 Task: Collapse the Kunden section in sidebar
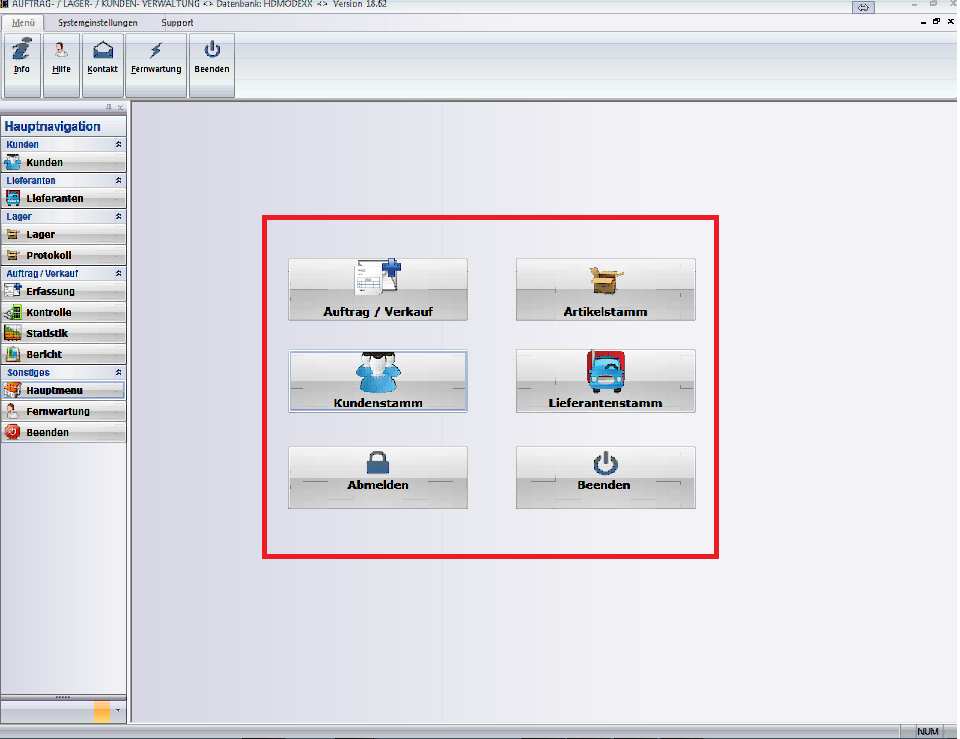(118, 145)
